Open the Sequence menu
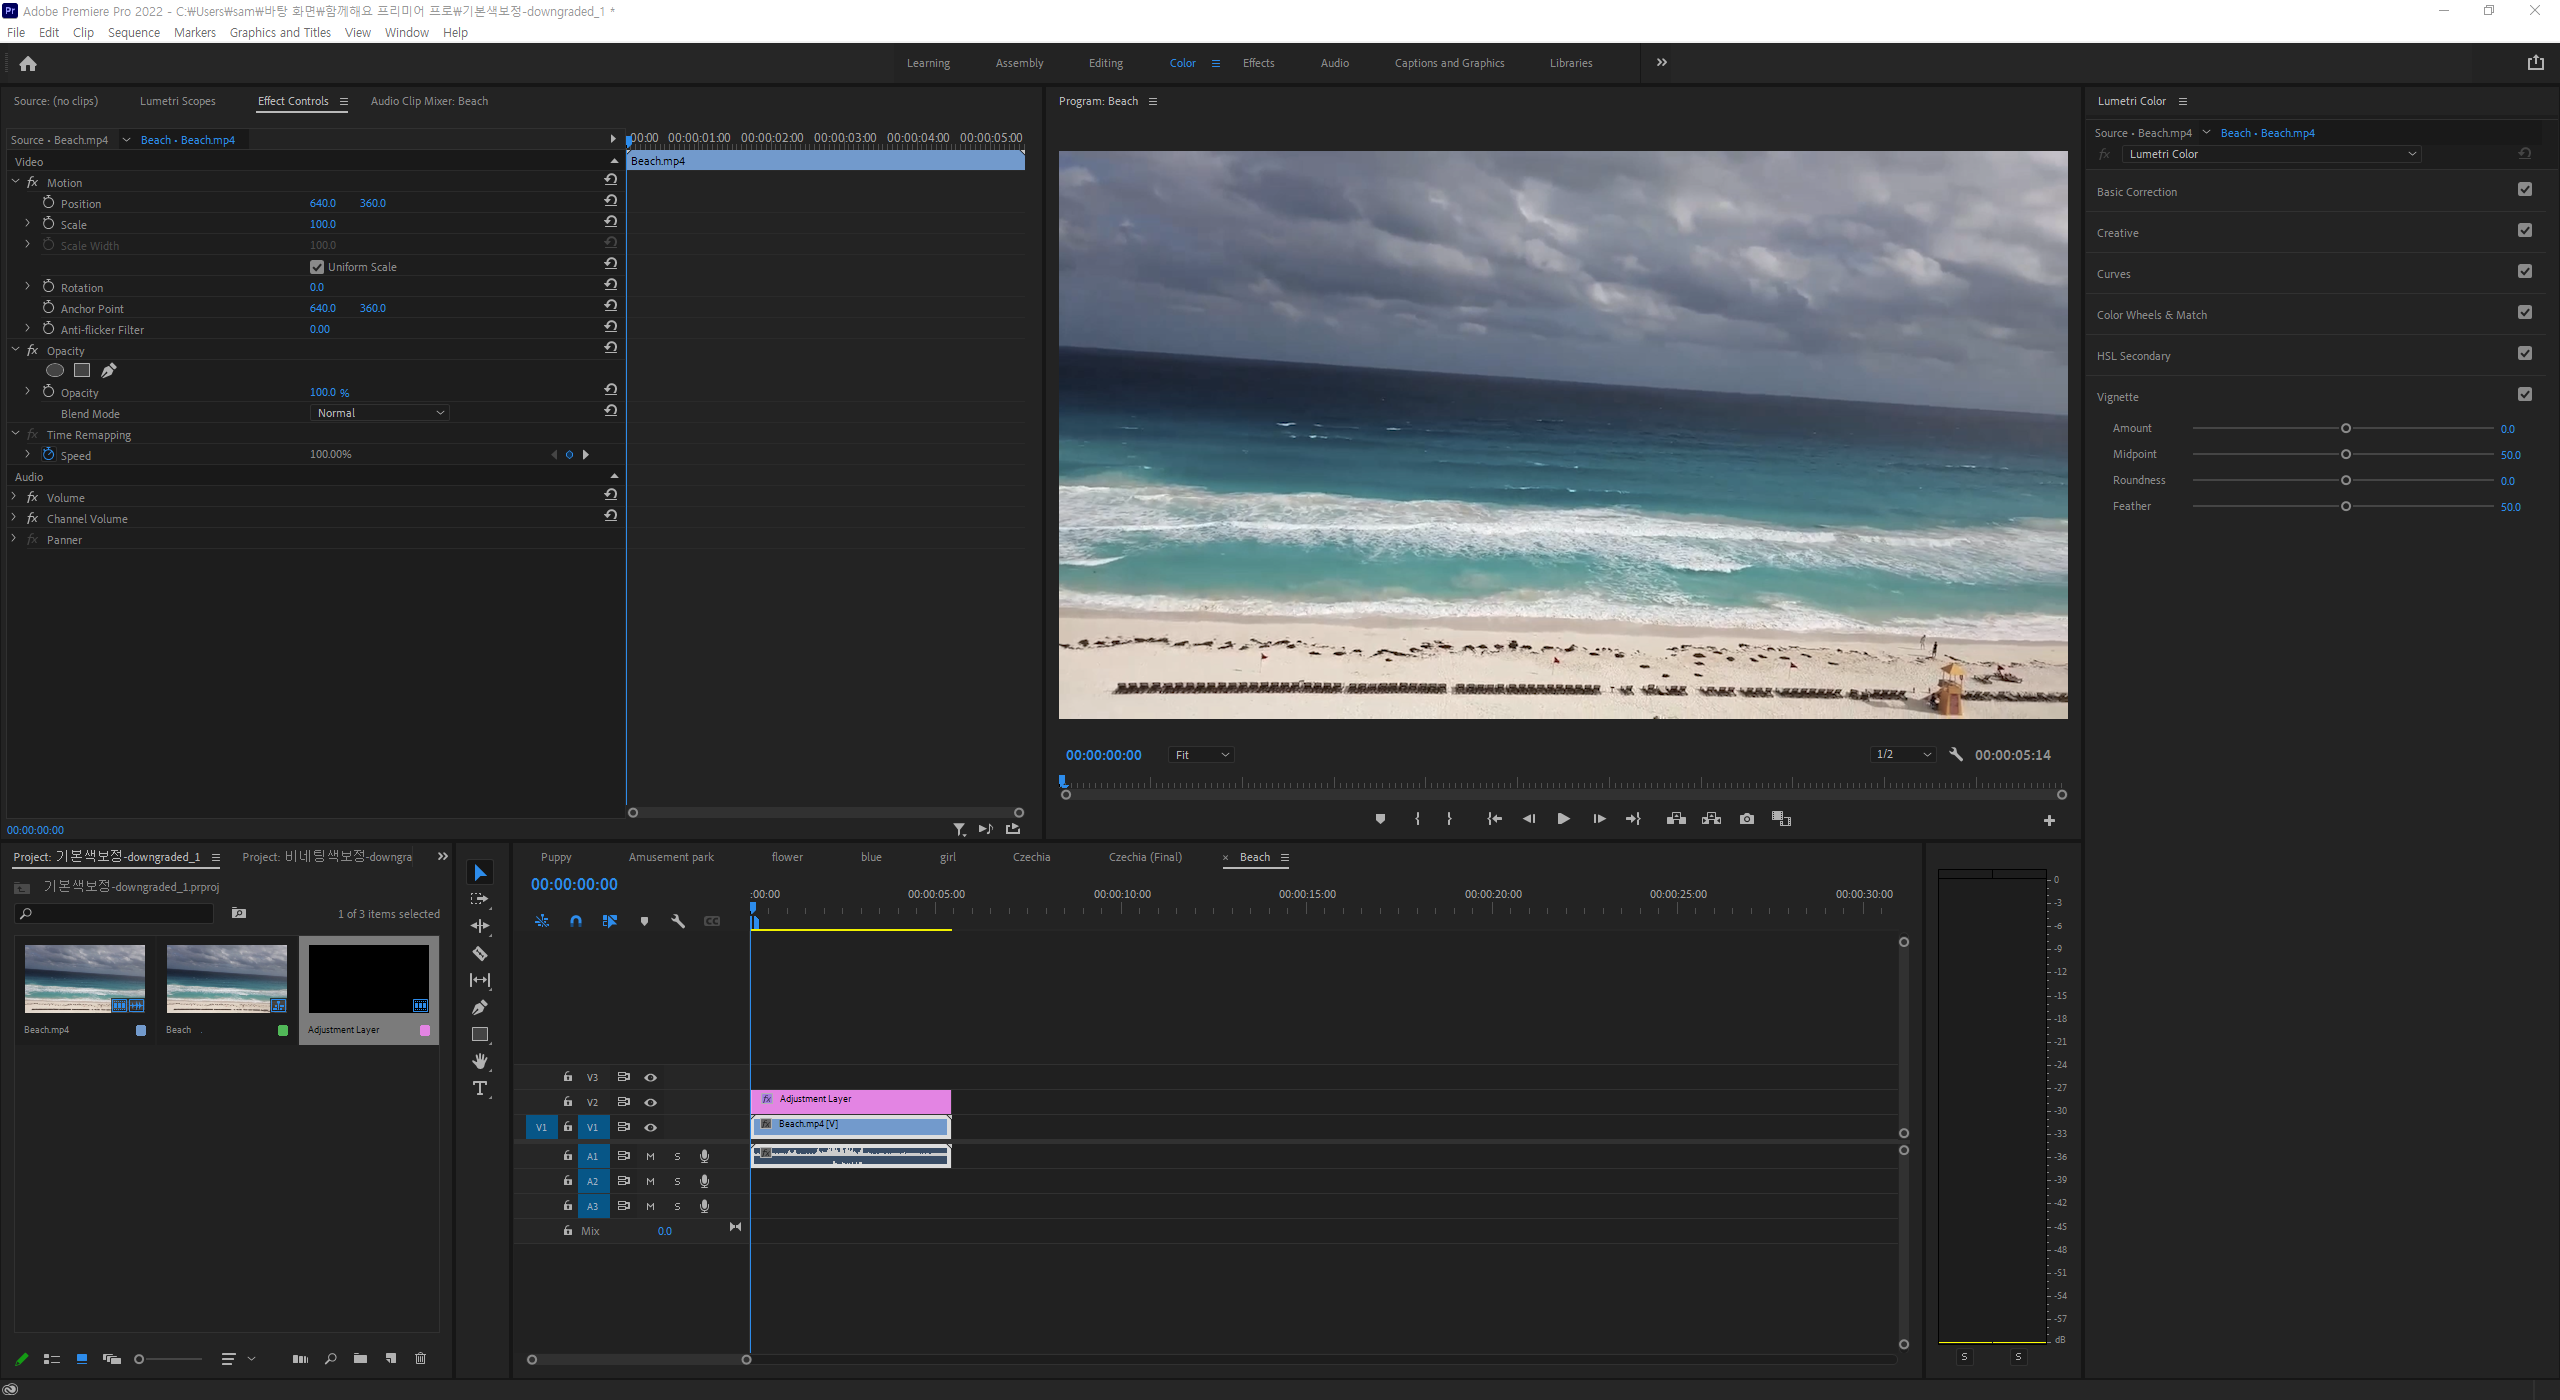 pos(133,33)
